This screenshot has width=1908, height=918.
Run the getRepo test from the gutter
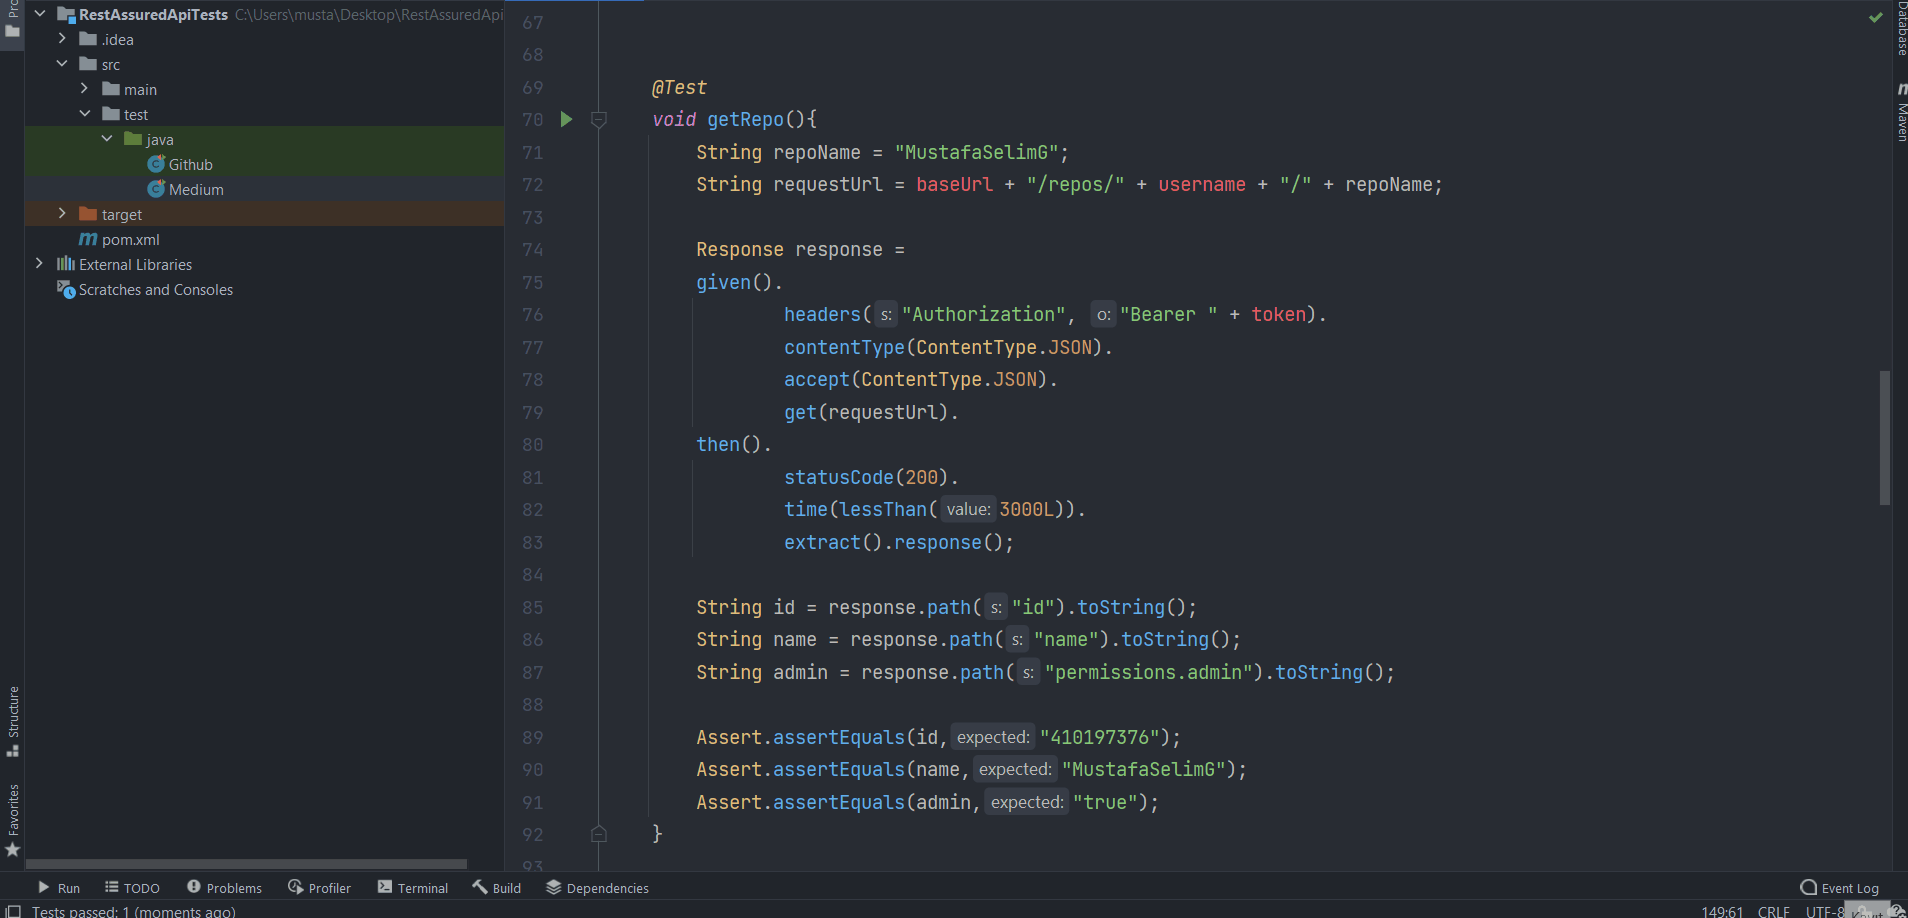click(x=566, y=120)
